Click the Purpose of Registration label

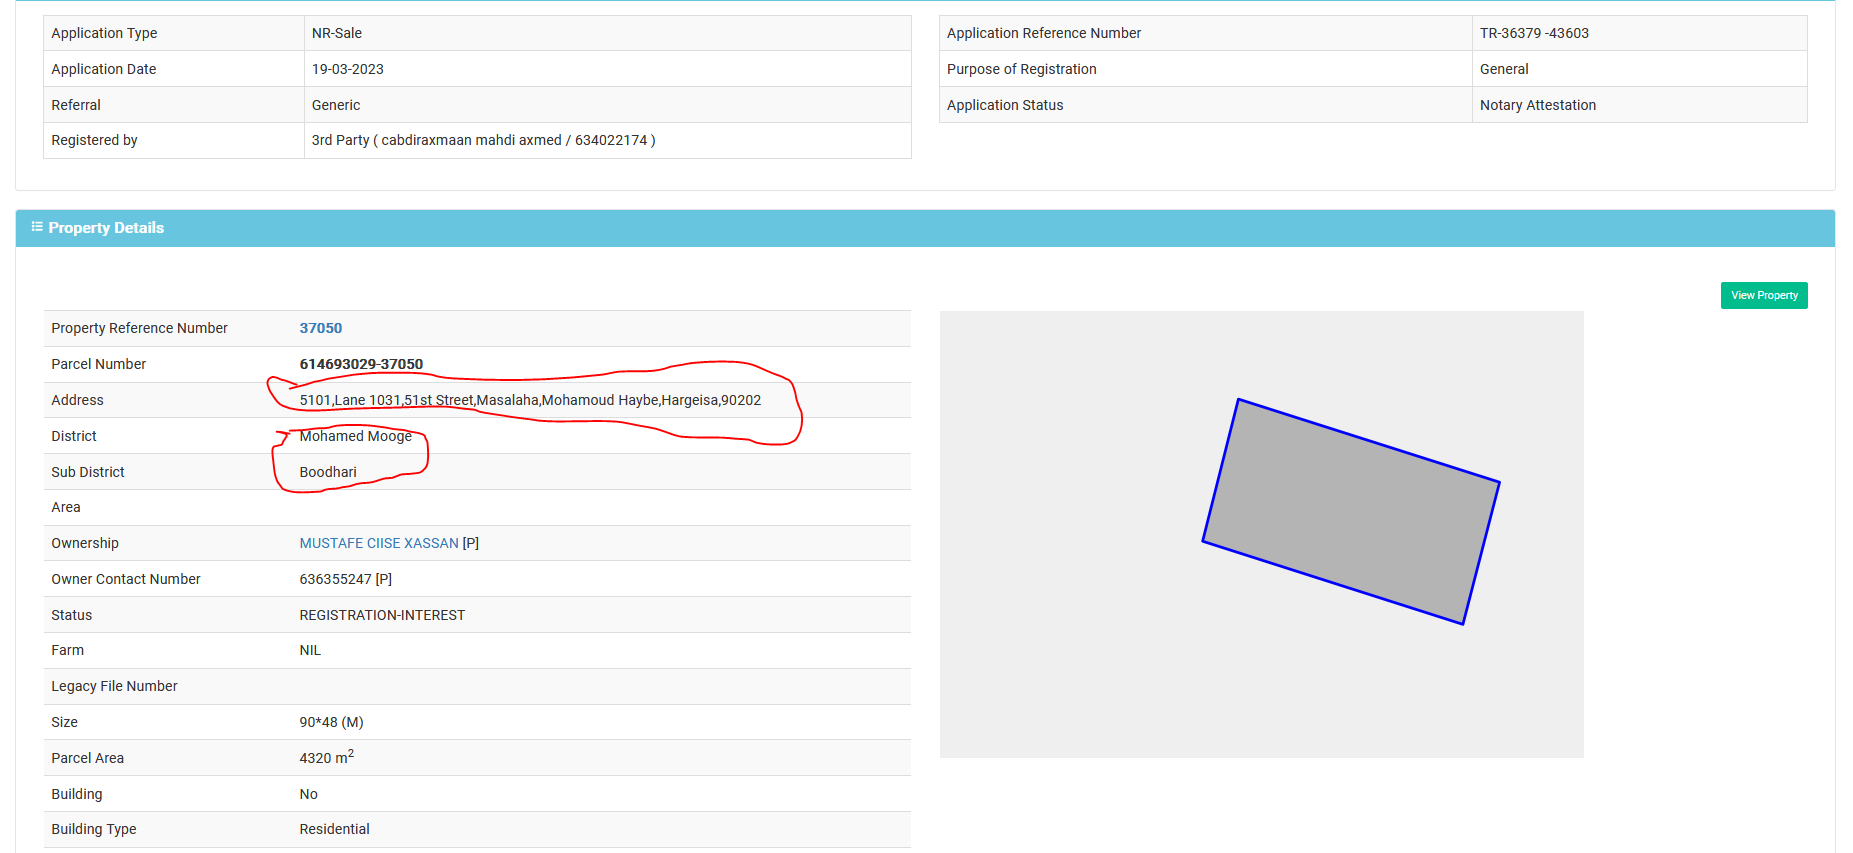pos(1021,69)
